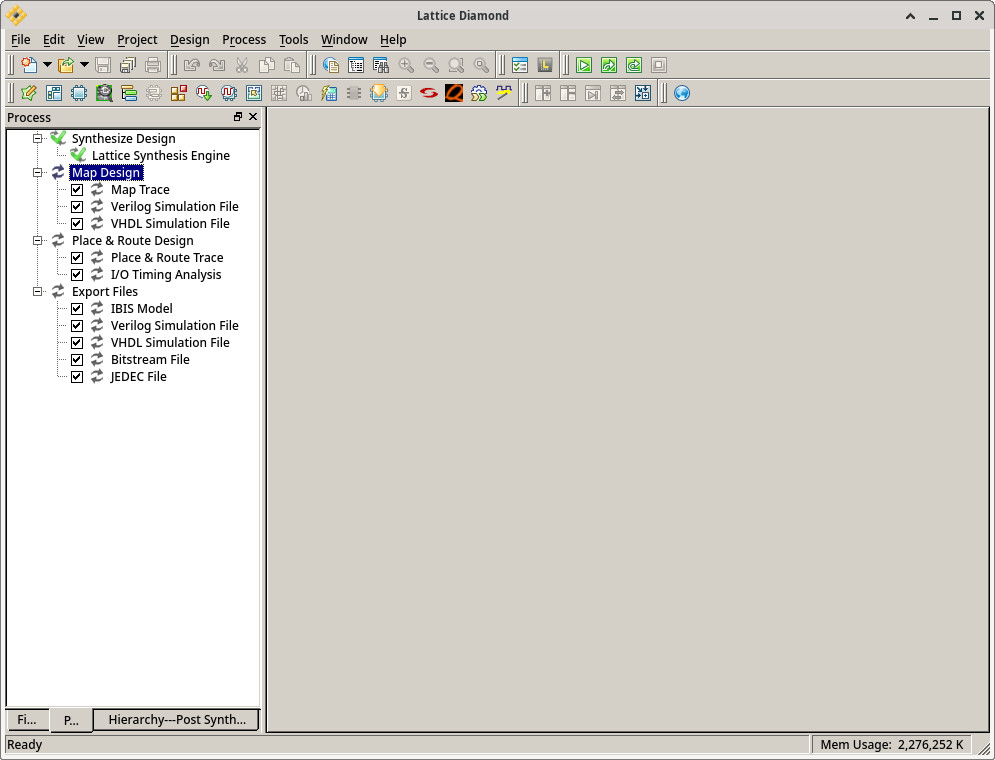Image resolution: width=995 pixels, height=760 pixels.
Task: Open Spreadsheet View pencil-star icon
Action: click(29, 93)
